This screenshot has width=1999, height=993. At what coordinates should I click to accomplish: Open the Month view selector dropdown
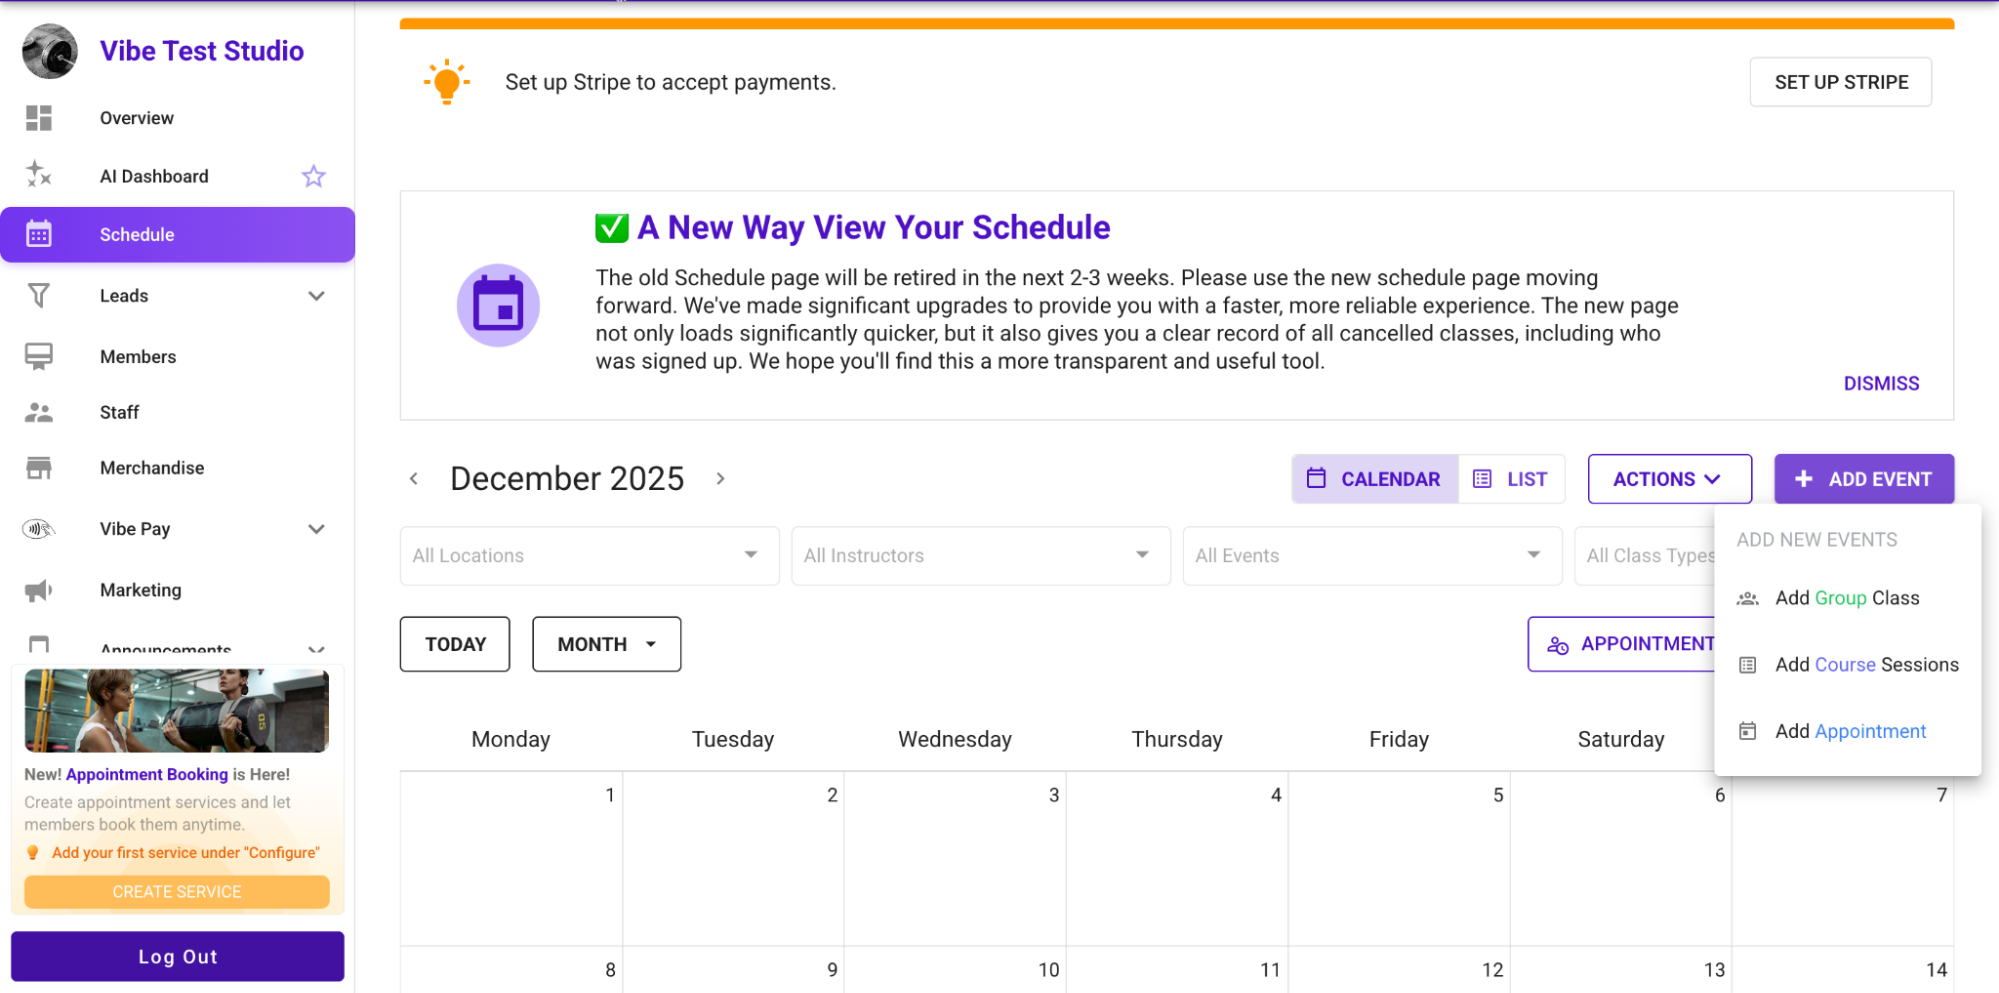coord(606,644)
